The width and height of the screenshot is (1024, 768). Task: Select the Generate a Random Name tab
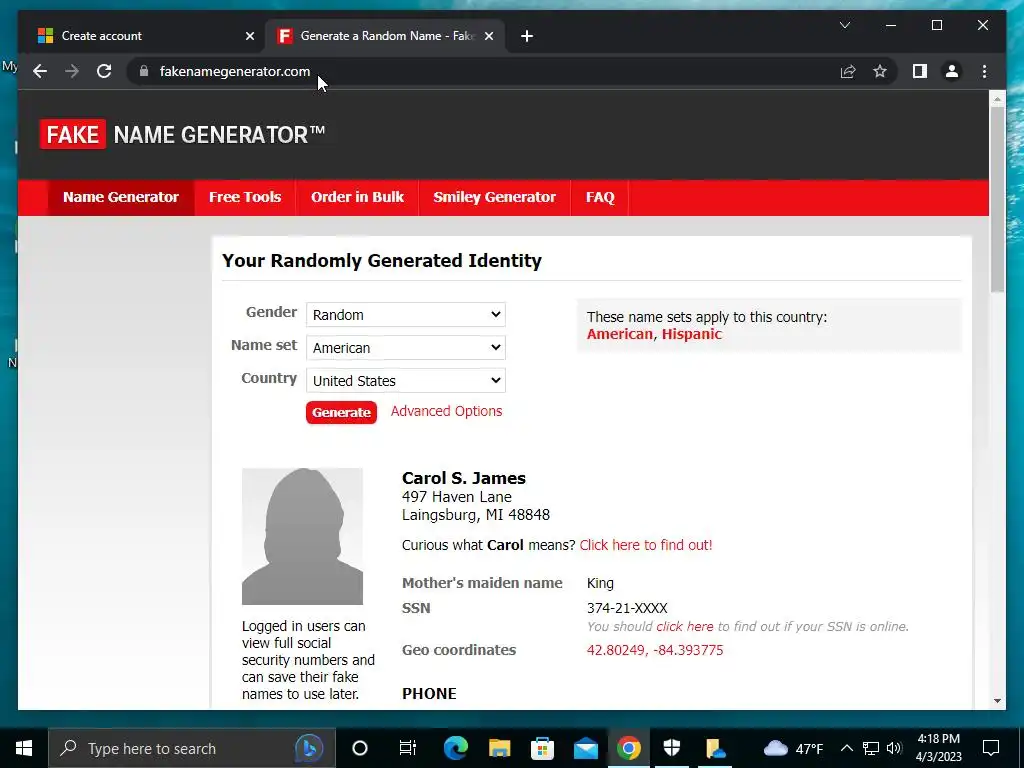[385, 36]
